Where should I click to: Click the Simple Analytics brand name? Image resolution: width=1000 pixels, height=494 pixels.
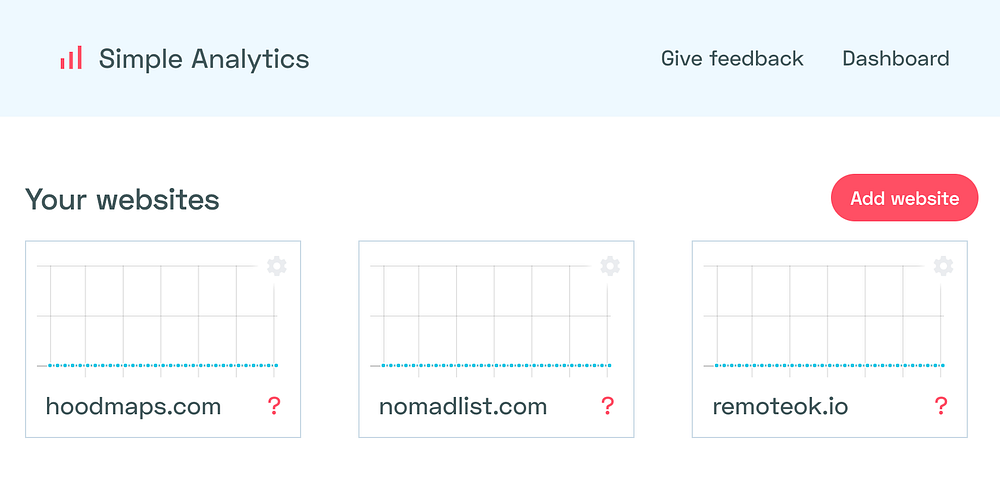point(204,59)
